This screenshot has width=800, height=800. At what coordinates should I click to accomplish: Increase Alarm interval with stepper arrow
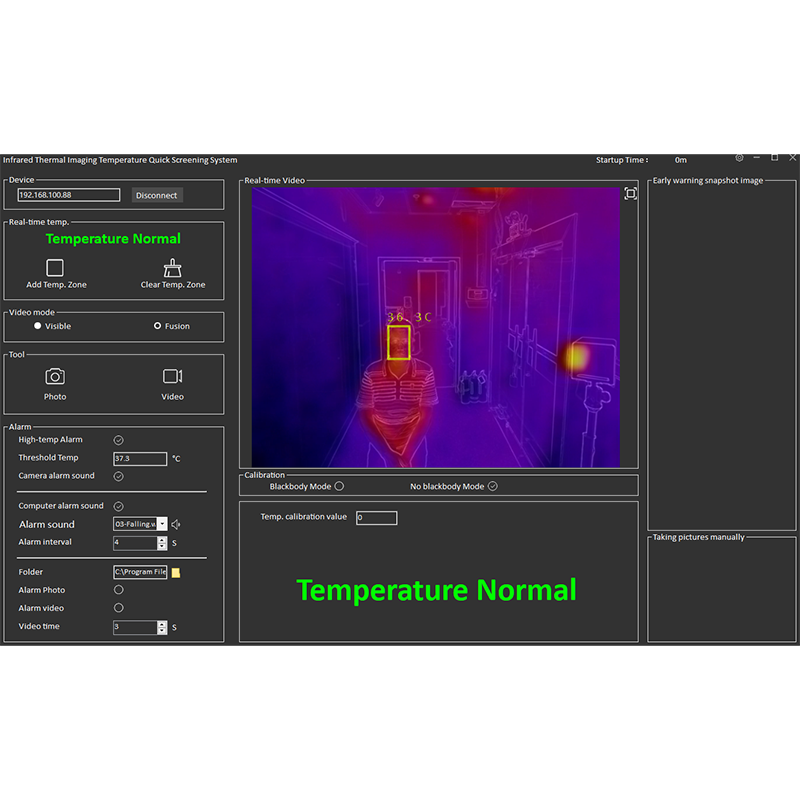[162, 539]
